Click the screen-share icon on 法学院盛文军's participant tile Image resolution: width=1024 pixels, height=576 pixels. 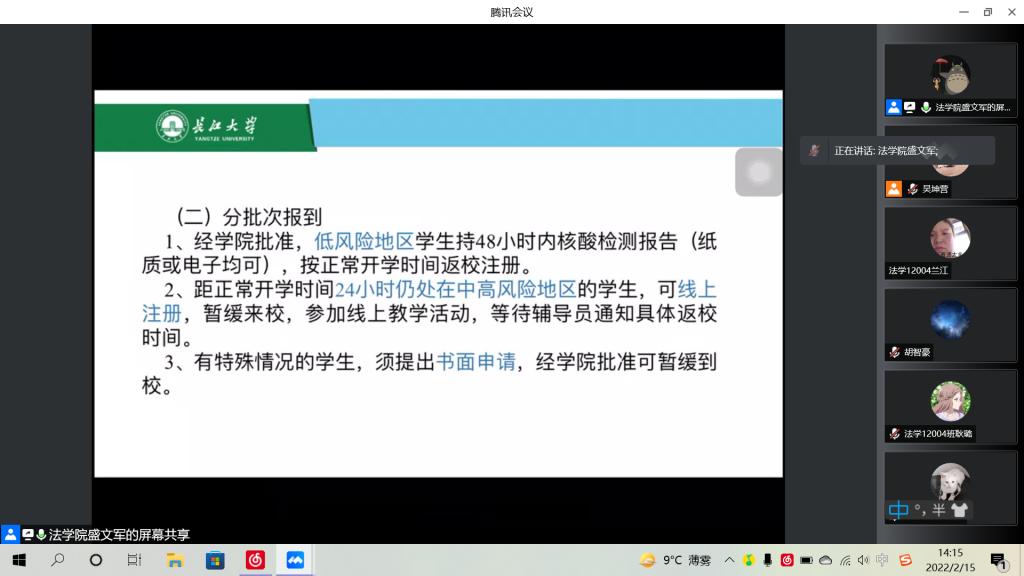[908, 107]
